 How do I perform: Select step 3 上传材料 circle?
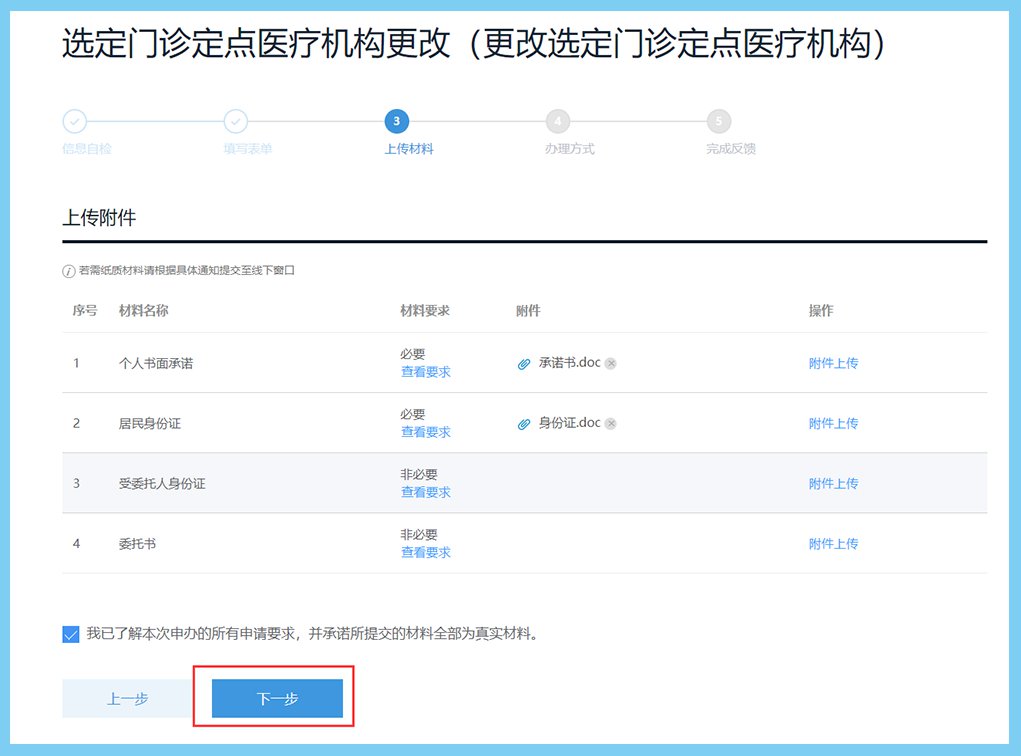(x=397, y=121)
